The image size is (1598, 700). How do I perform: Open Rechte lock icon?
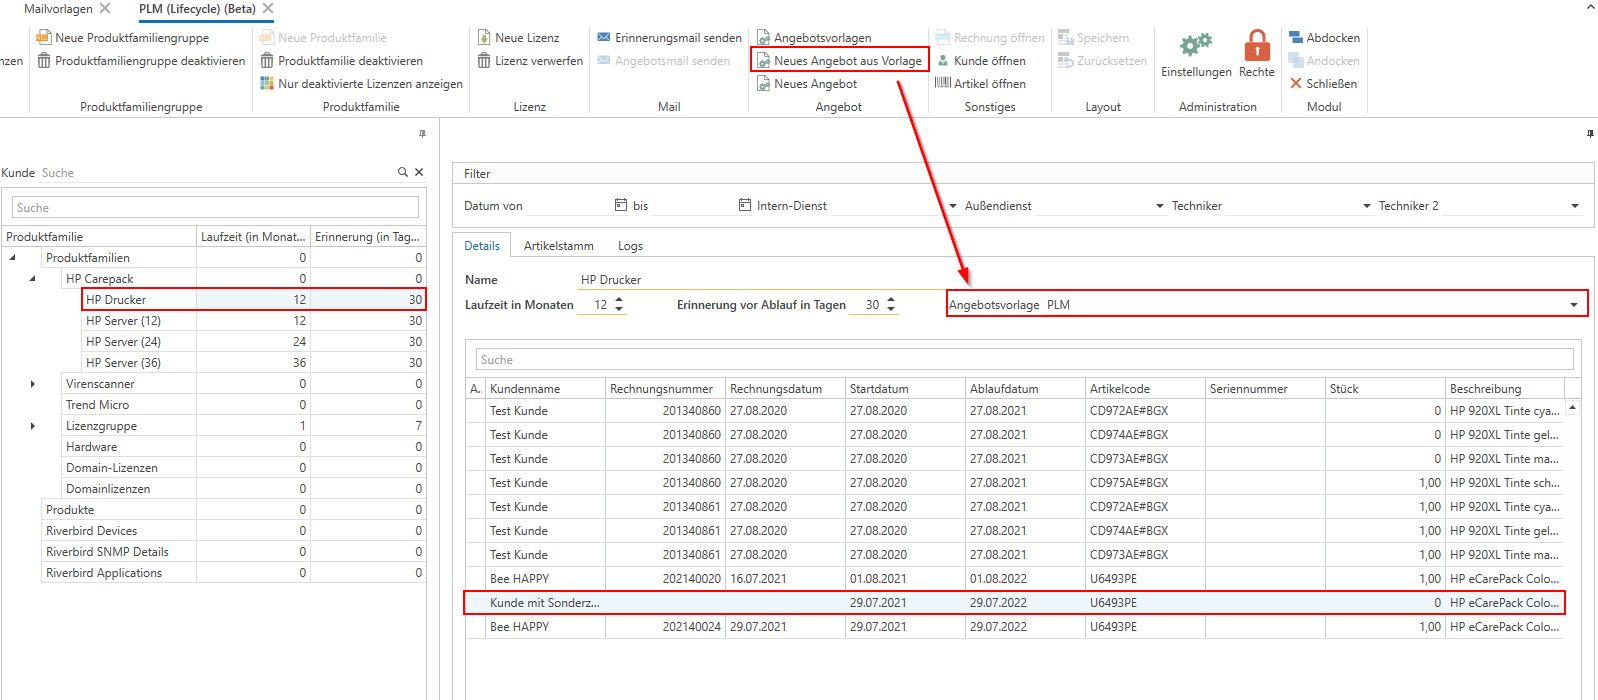pyautogui.click(x=1256, y=46)
